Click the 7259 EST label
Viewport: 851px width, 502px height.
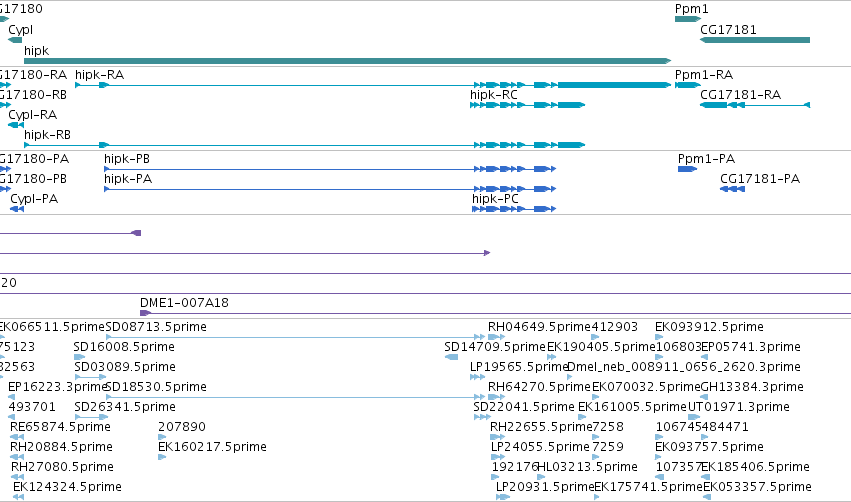(608, 447)
